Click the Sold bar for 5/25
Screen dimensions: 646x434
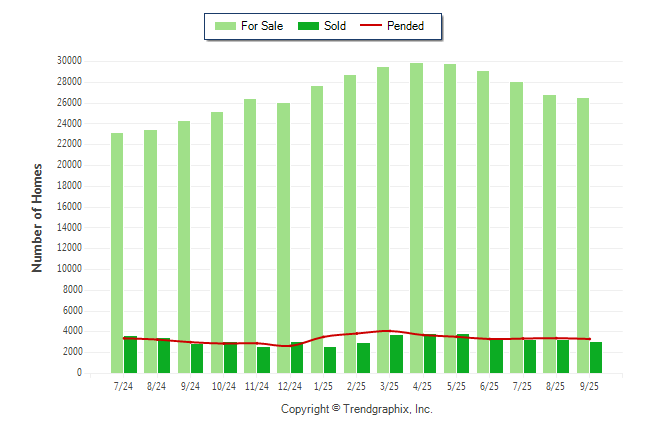click(463, 353)
